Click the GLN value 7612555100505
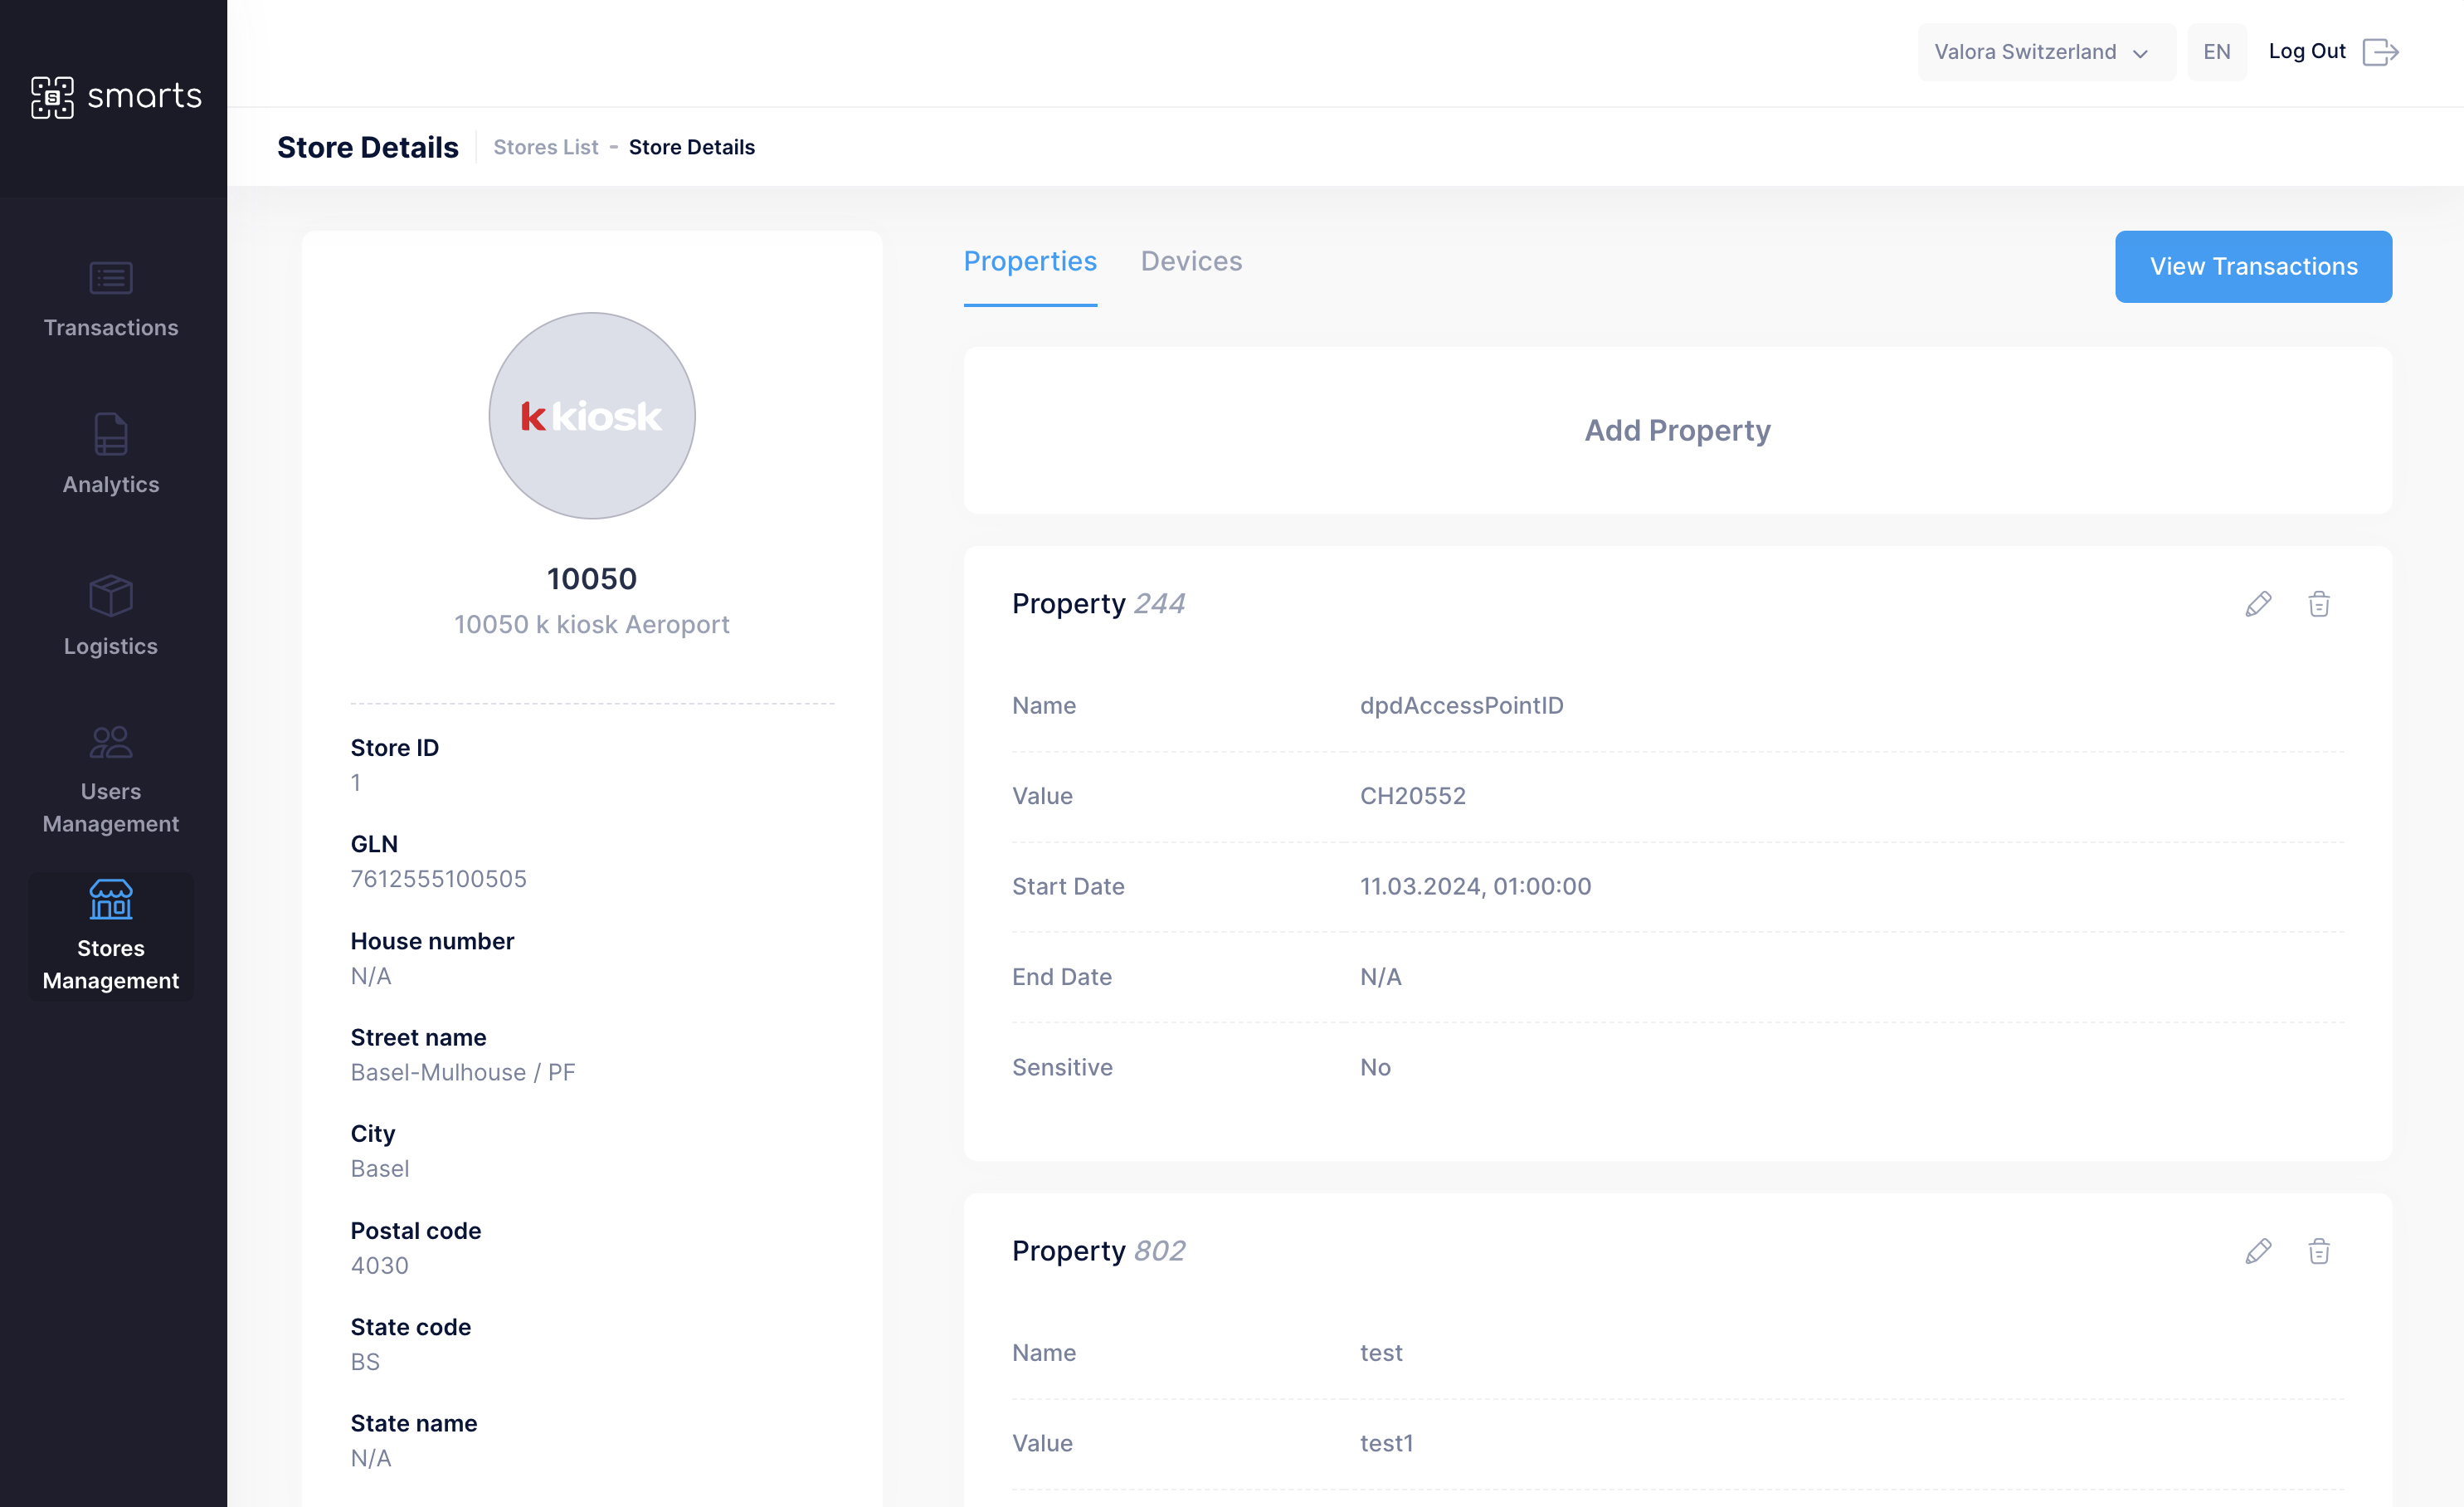The width and height of the screenshot is (2464, 1507). (x=438, y=879)
